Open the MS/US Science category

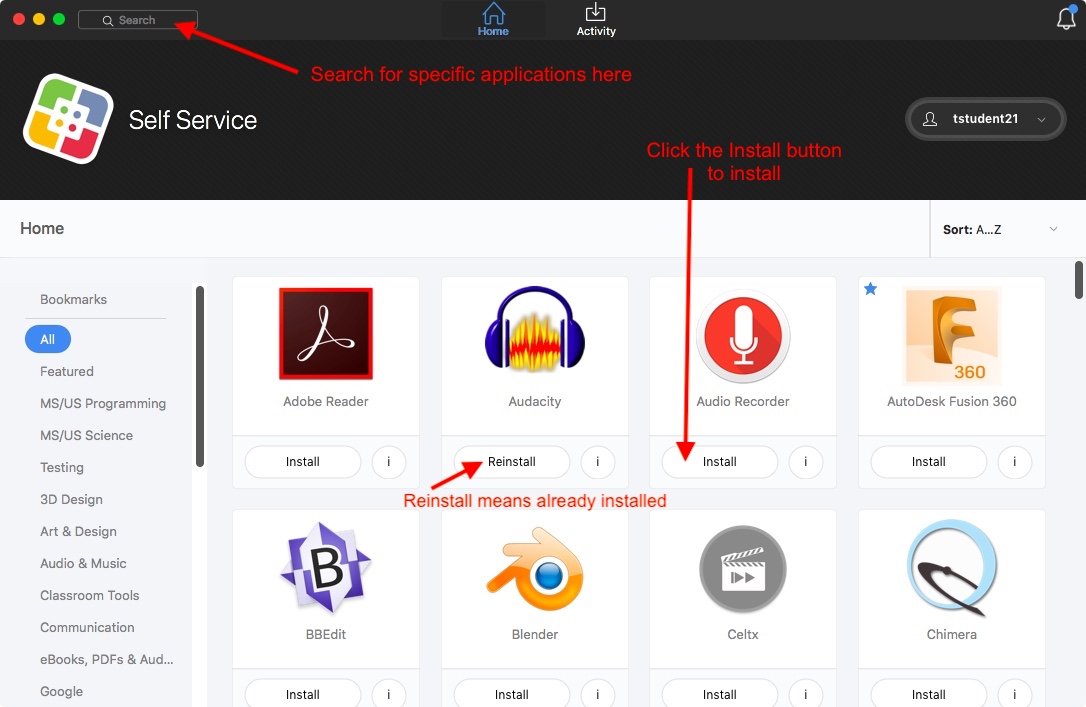coord(87,435)
